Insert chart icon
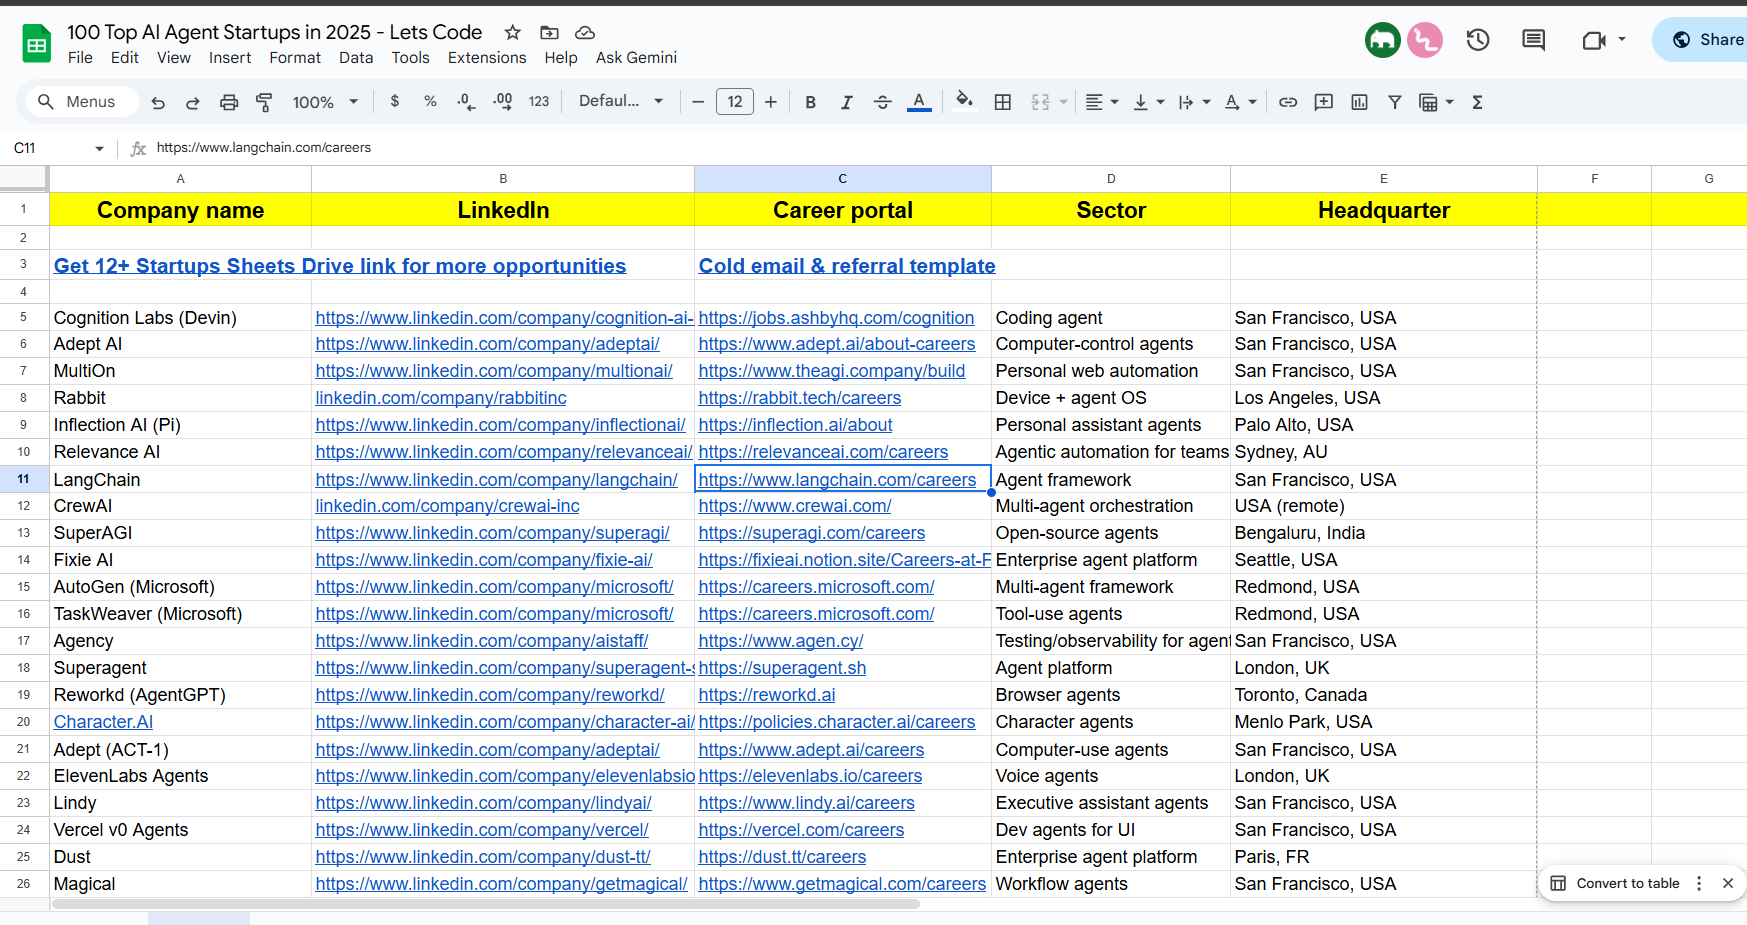This screenshot has height=925, width=1747. click(1360, 102)
